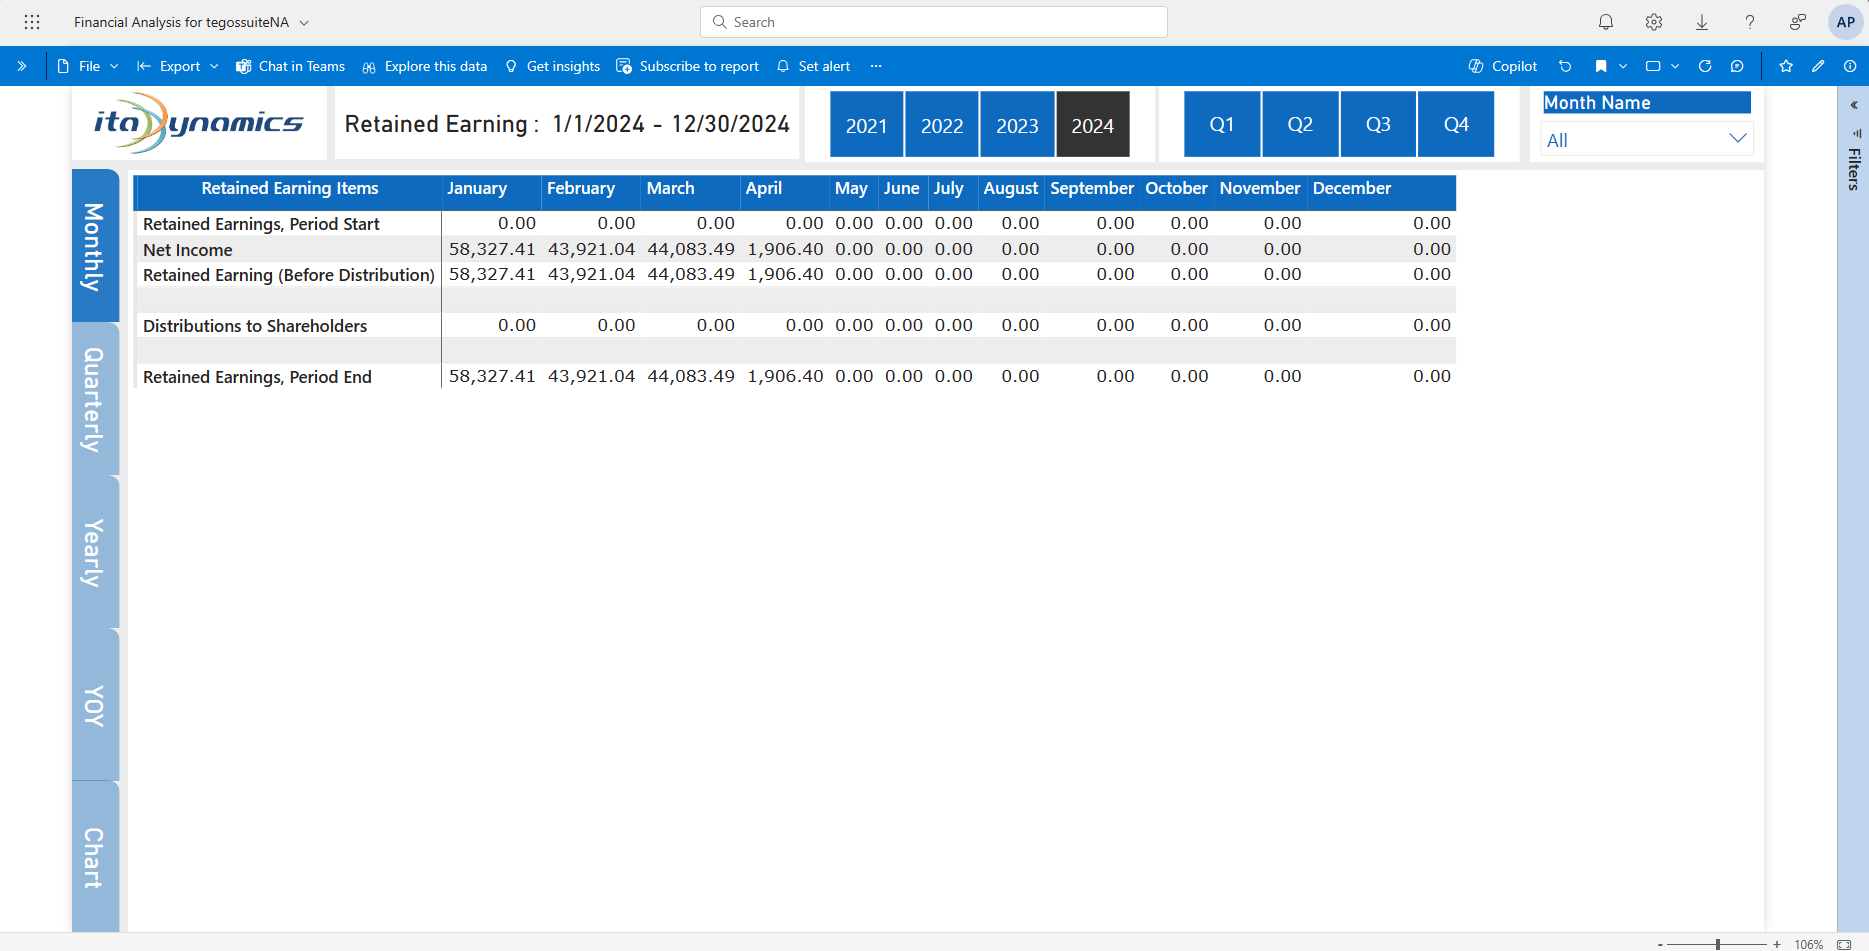Select year 2023 in slicer
This screenshot has height=951, width=1869.
point(1017,125)
